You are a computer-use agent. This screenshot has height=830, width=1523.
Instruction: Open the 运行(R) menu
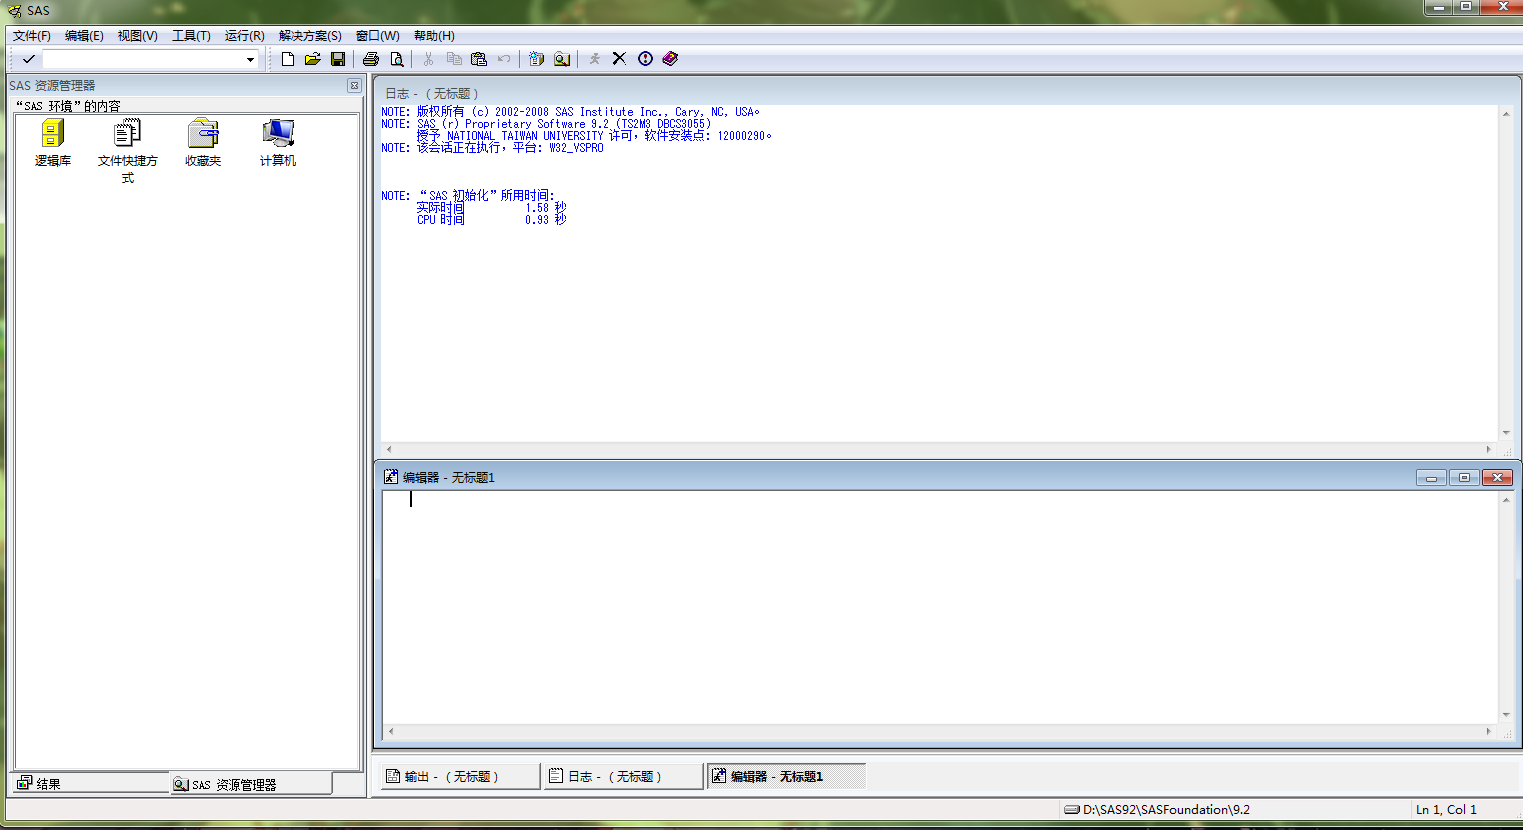pyautogui.click(x=244, y=36)
